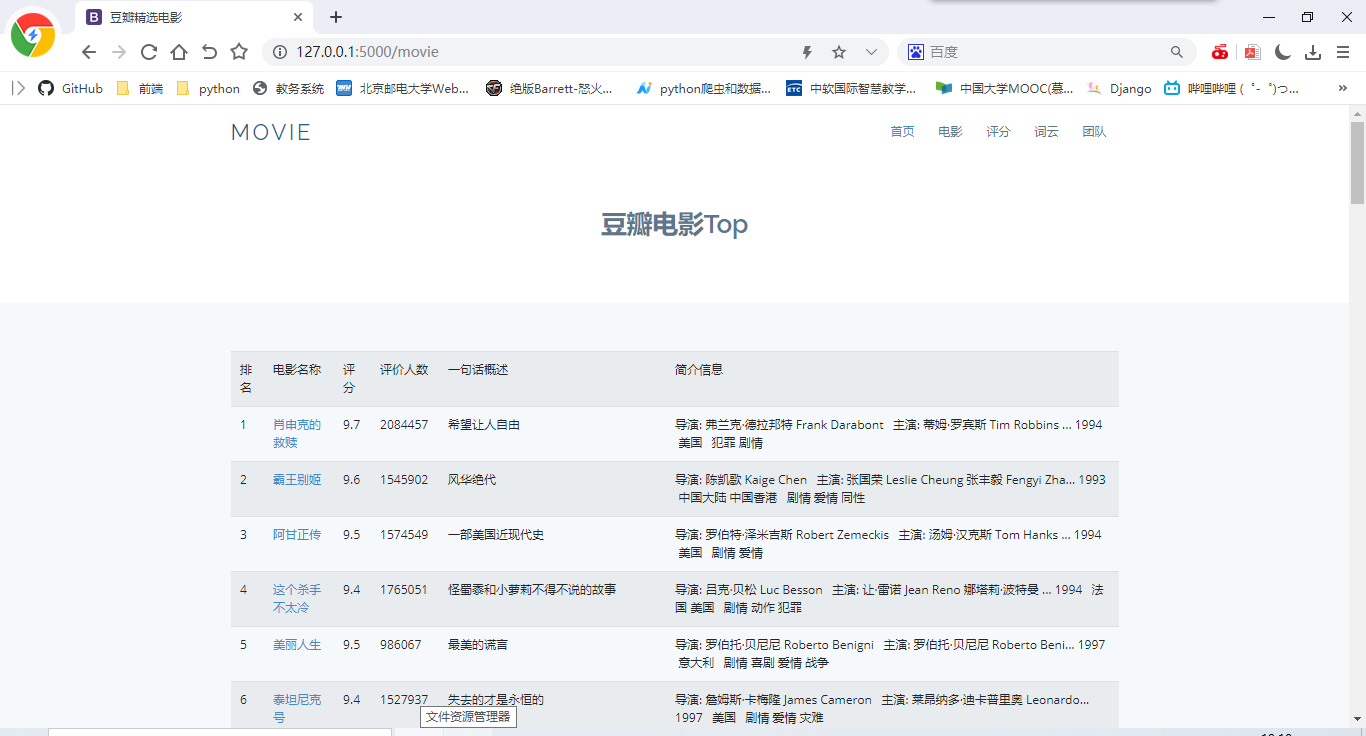Open the 阿甘正传 movie link

297,535
